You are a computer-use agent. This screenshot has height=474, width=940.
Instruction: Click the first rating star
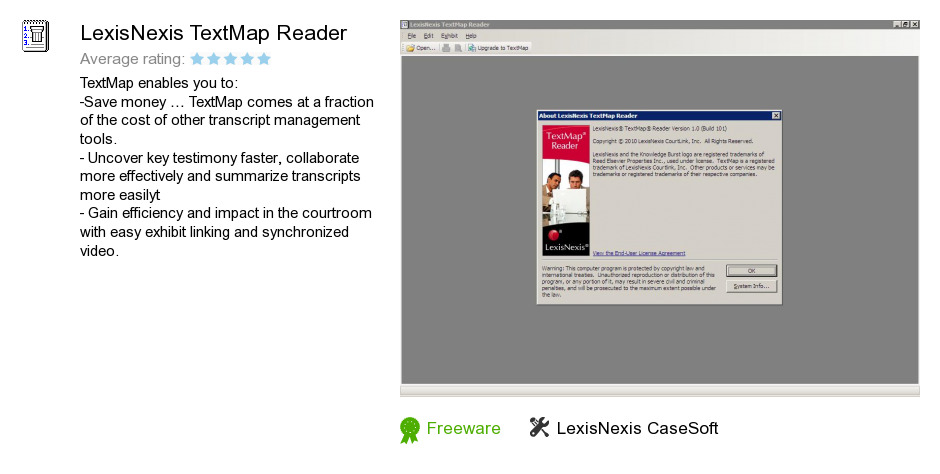[x=197, y=59]
